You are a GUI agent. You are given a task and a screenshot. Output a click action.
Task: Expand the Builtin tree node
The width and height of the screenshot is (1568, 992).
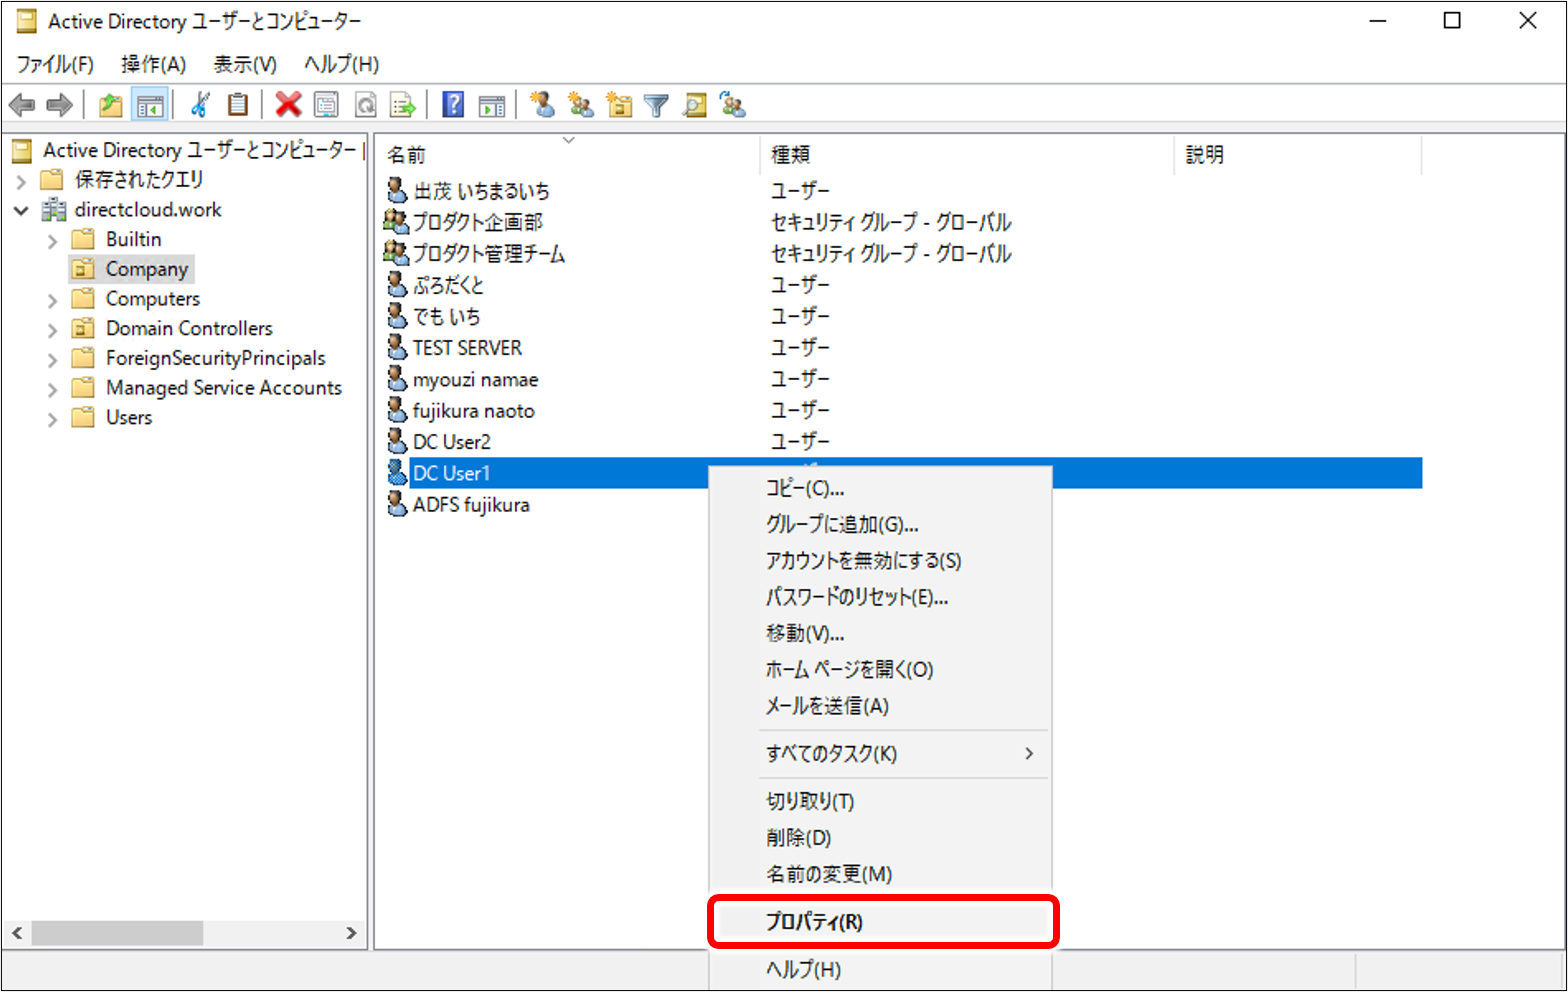click(x=53, y=241)
